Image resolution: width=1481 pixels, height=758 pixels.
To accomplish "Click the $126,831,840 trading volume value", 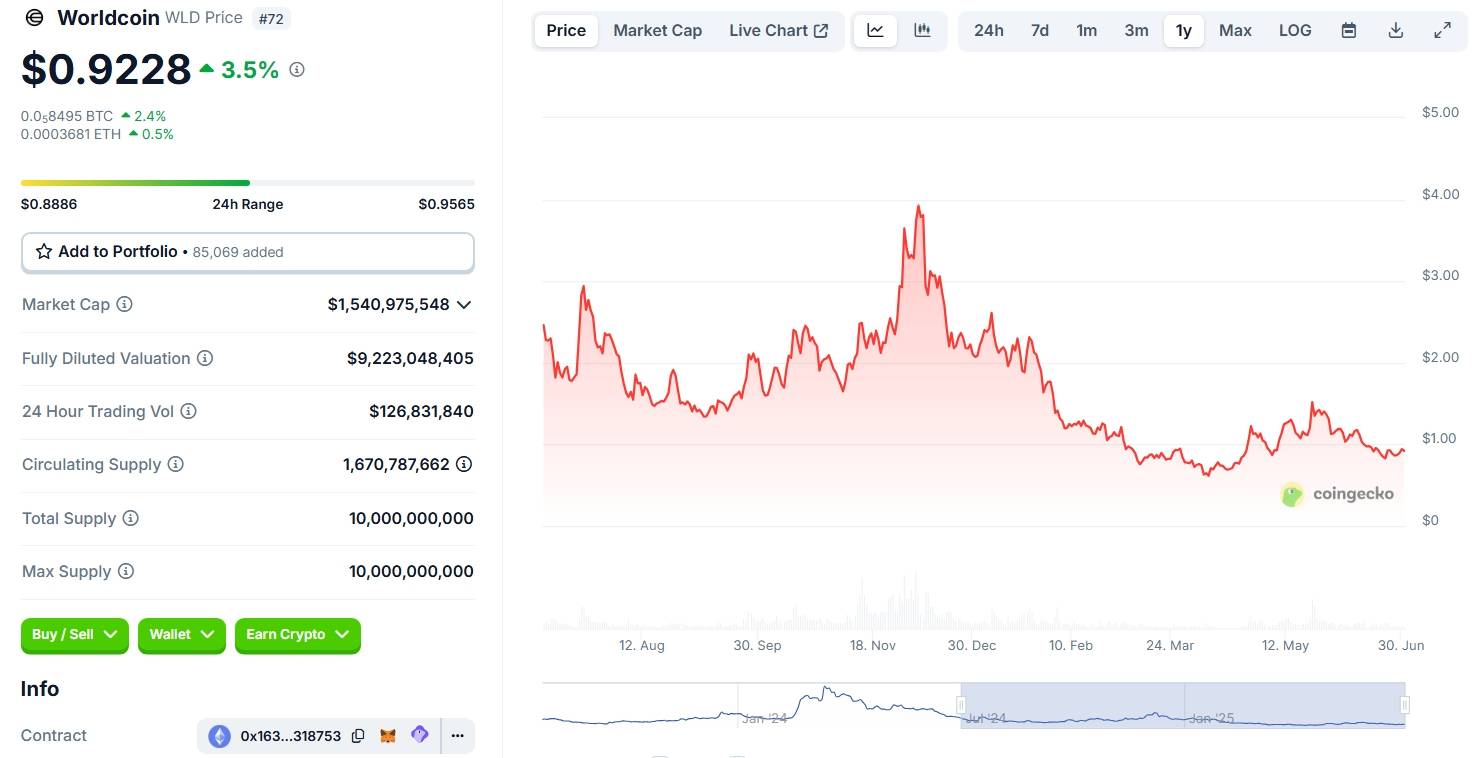I will point(421,411).
